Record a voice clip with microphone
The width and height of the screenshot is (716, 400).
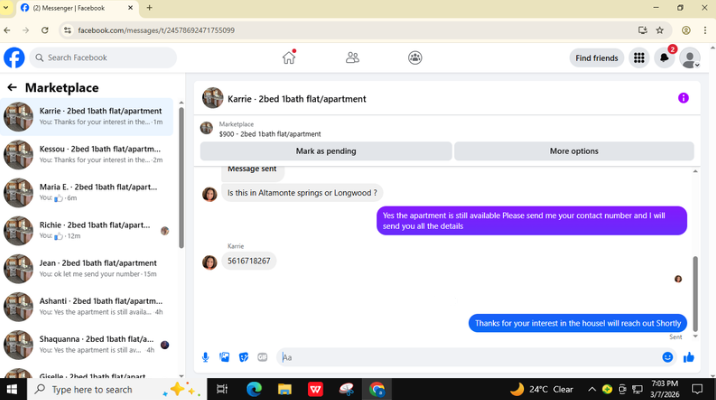[x=205, y=357]
